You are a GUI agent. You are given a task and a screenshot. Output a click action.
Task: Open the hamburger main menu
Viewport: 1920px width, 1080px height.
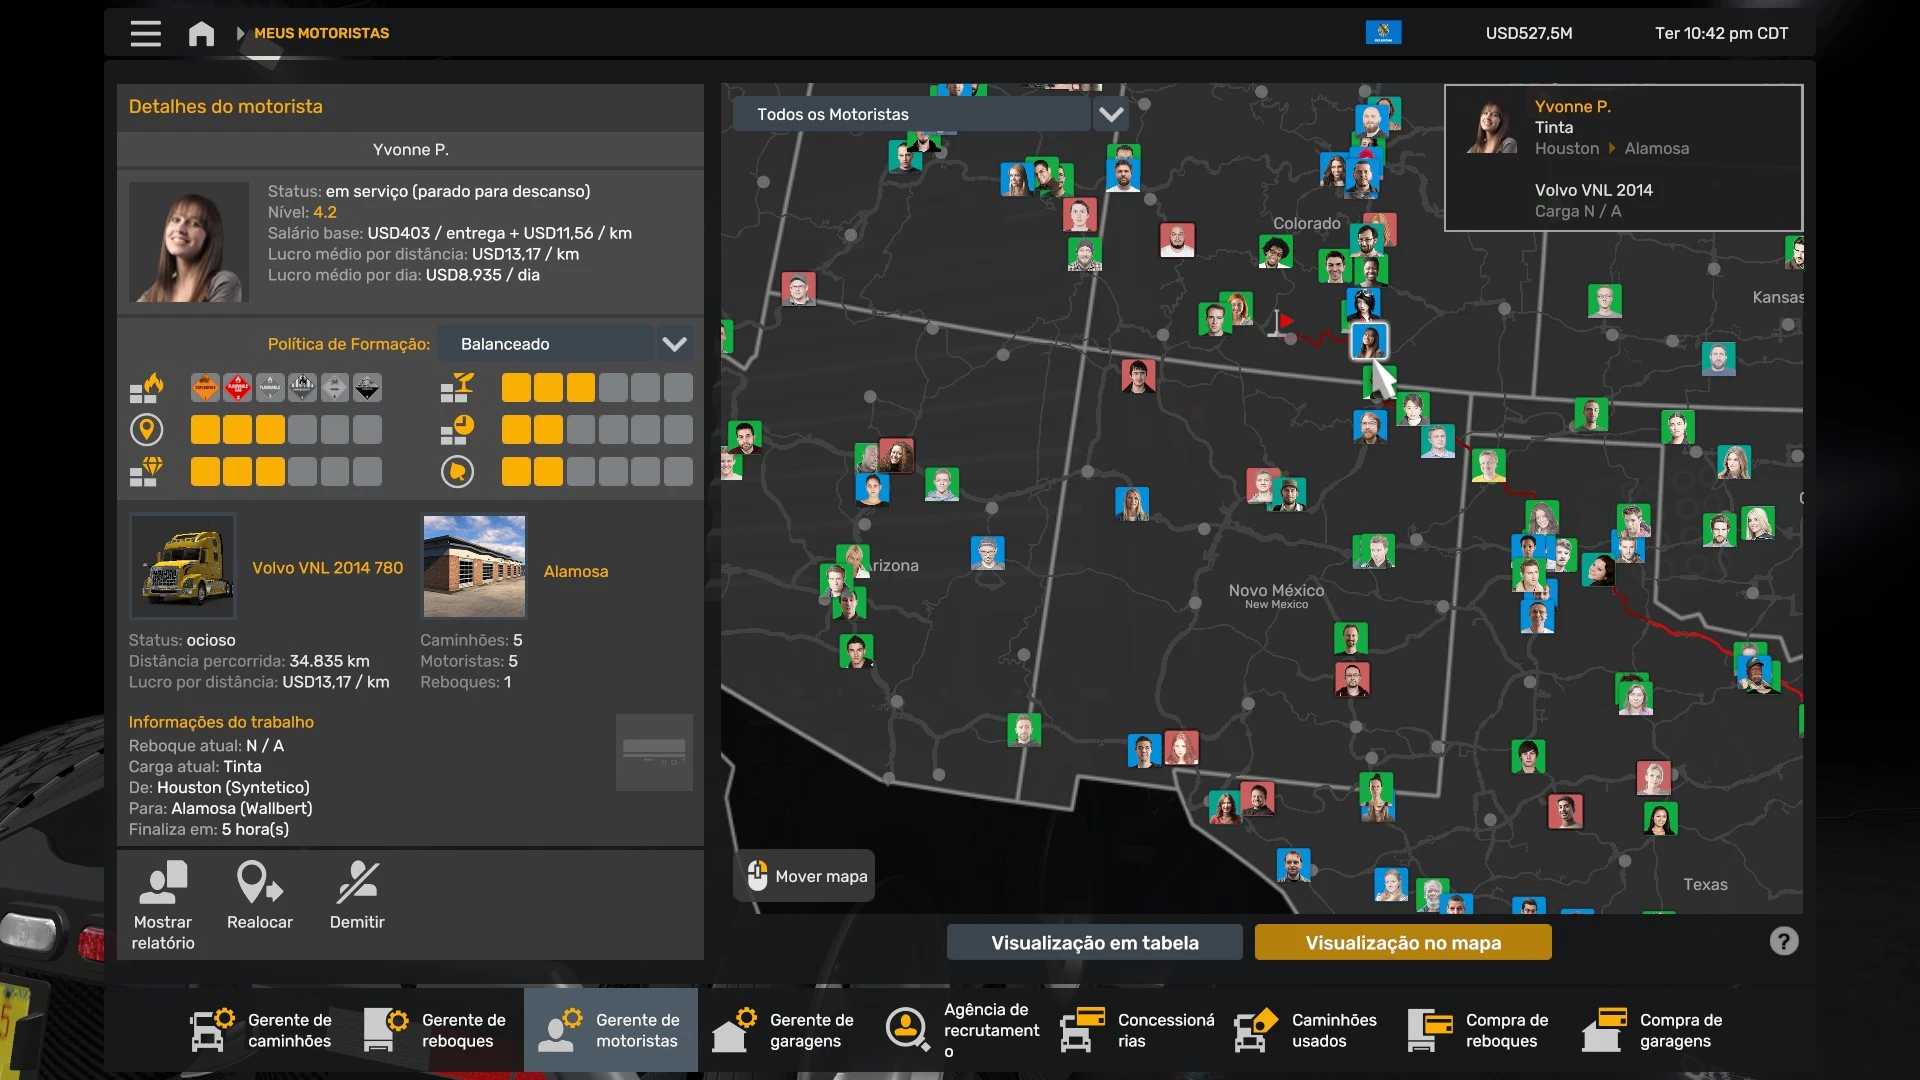(x=145, y=33)
